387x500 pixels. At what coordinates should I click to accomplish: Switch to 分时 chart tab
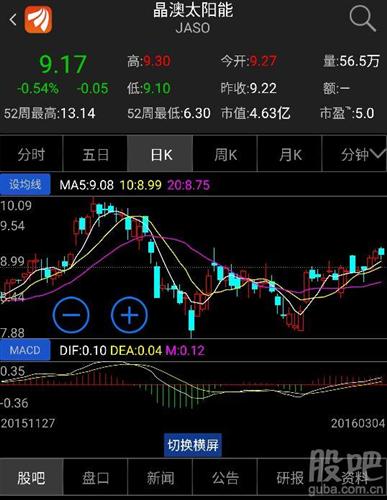(31, 154)
